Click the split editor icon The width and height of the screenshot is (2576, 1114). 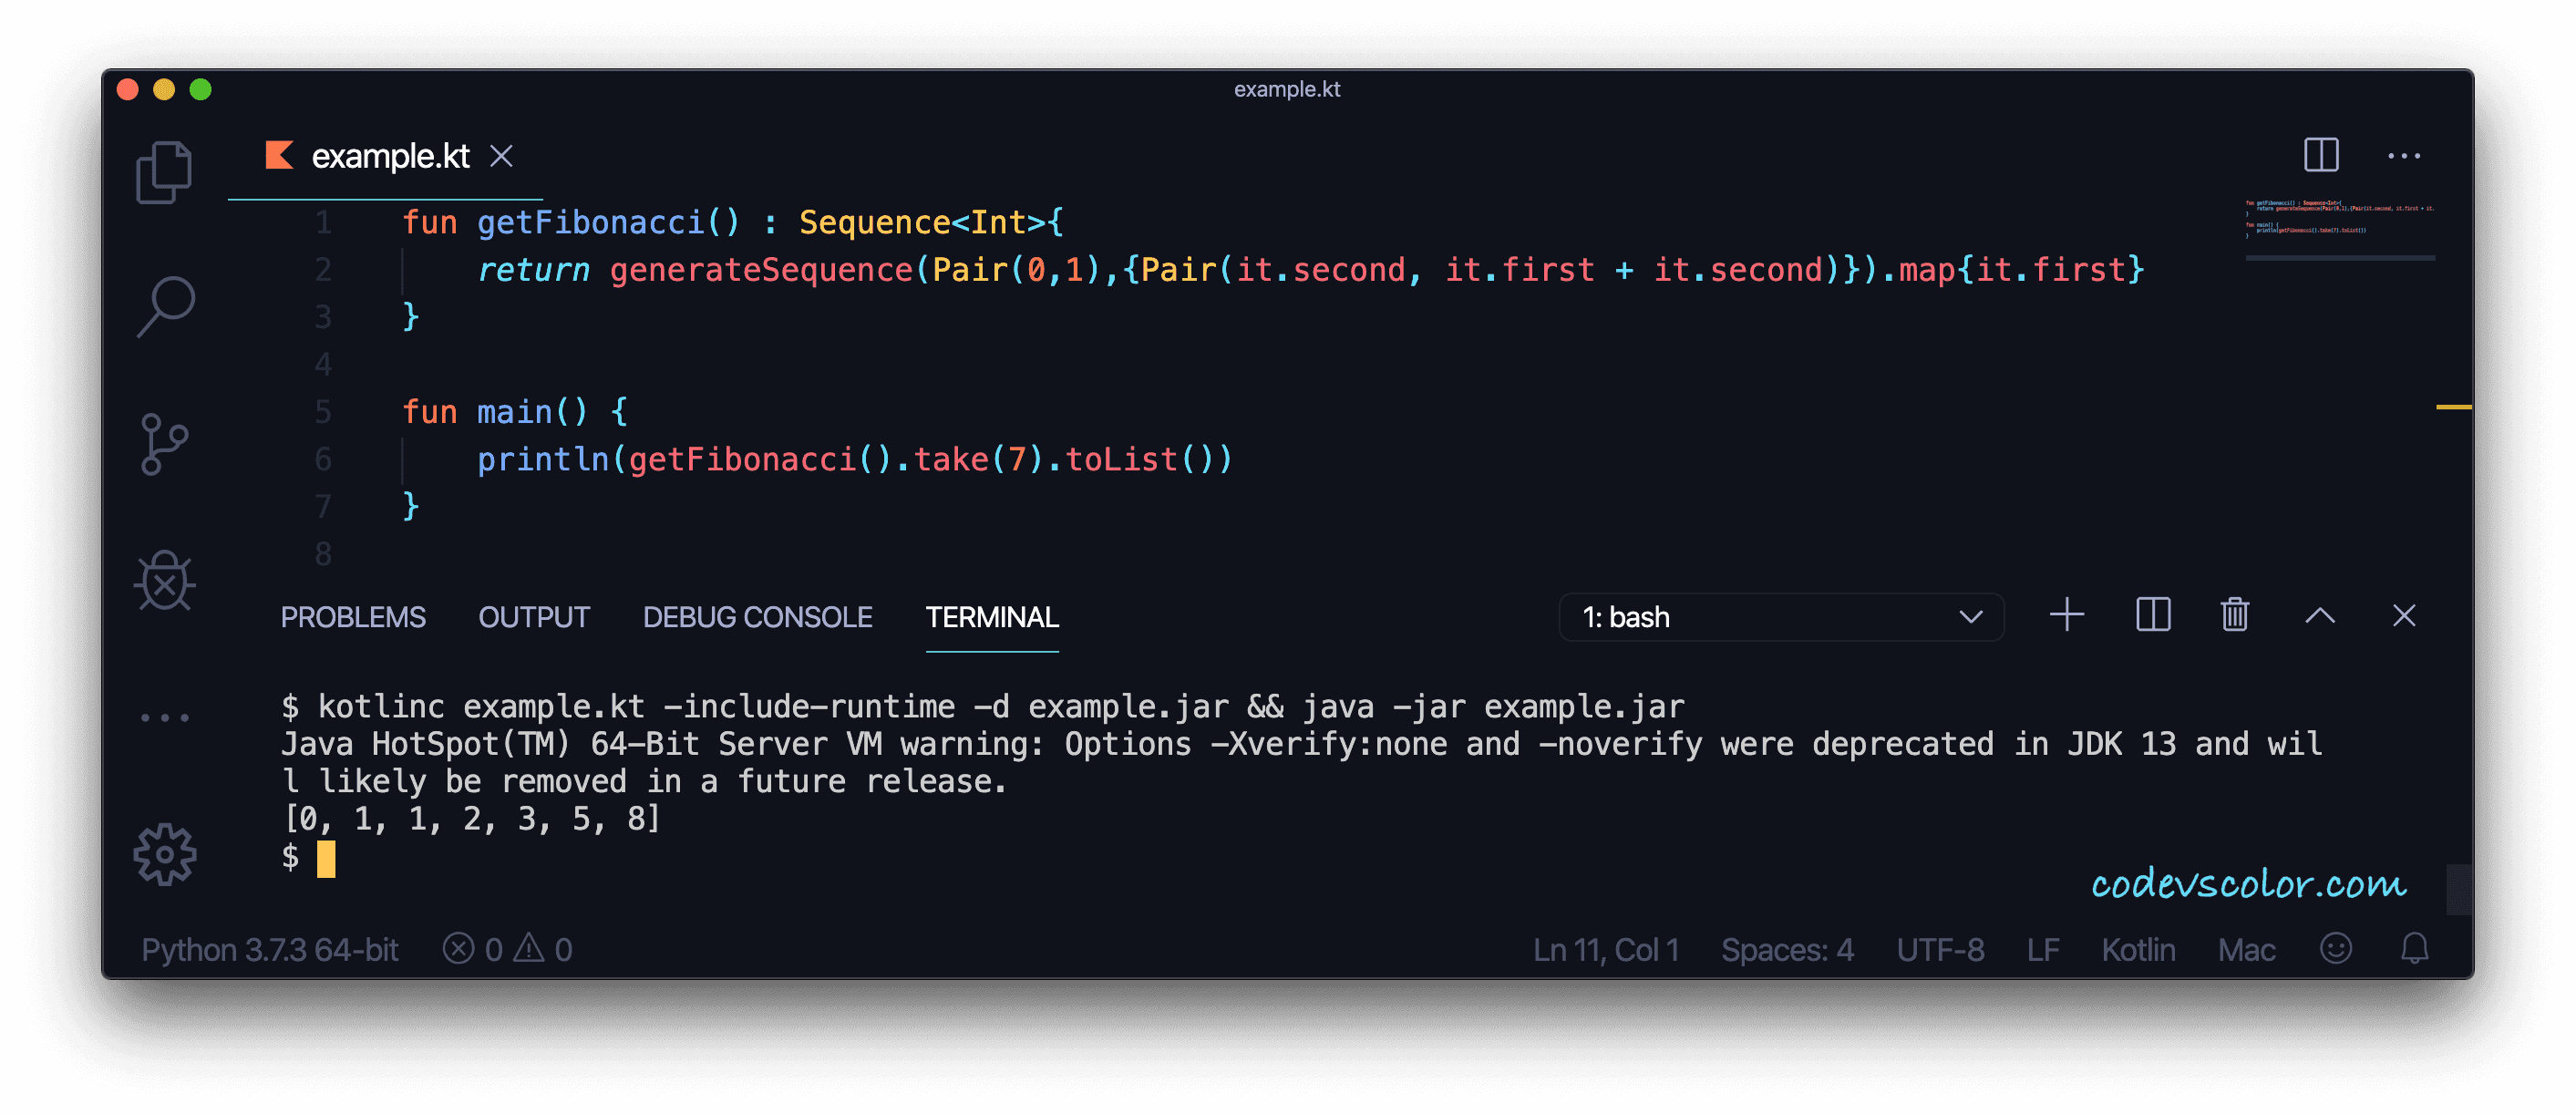(x=2320, y=155)
